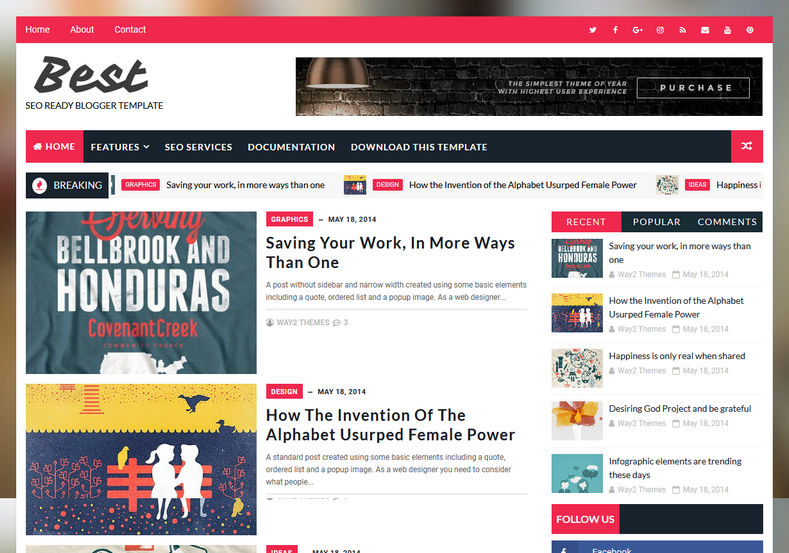Expand the Features dropdown menu

[x=120, y=147]
